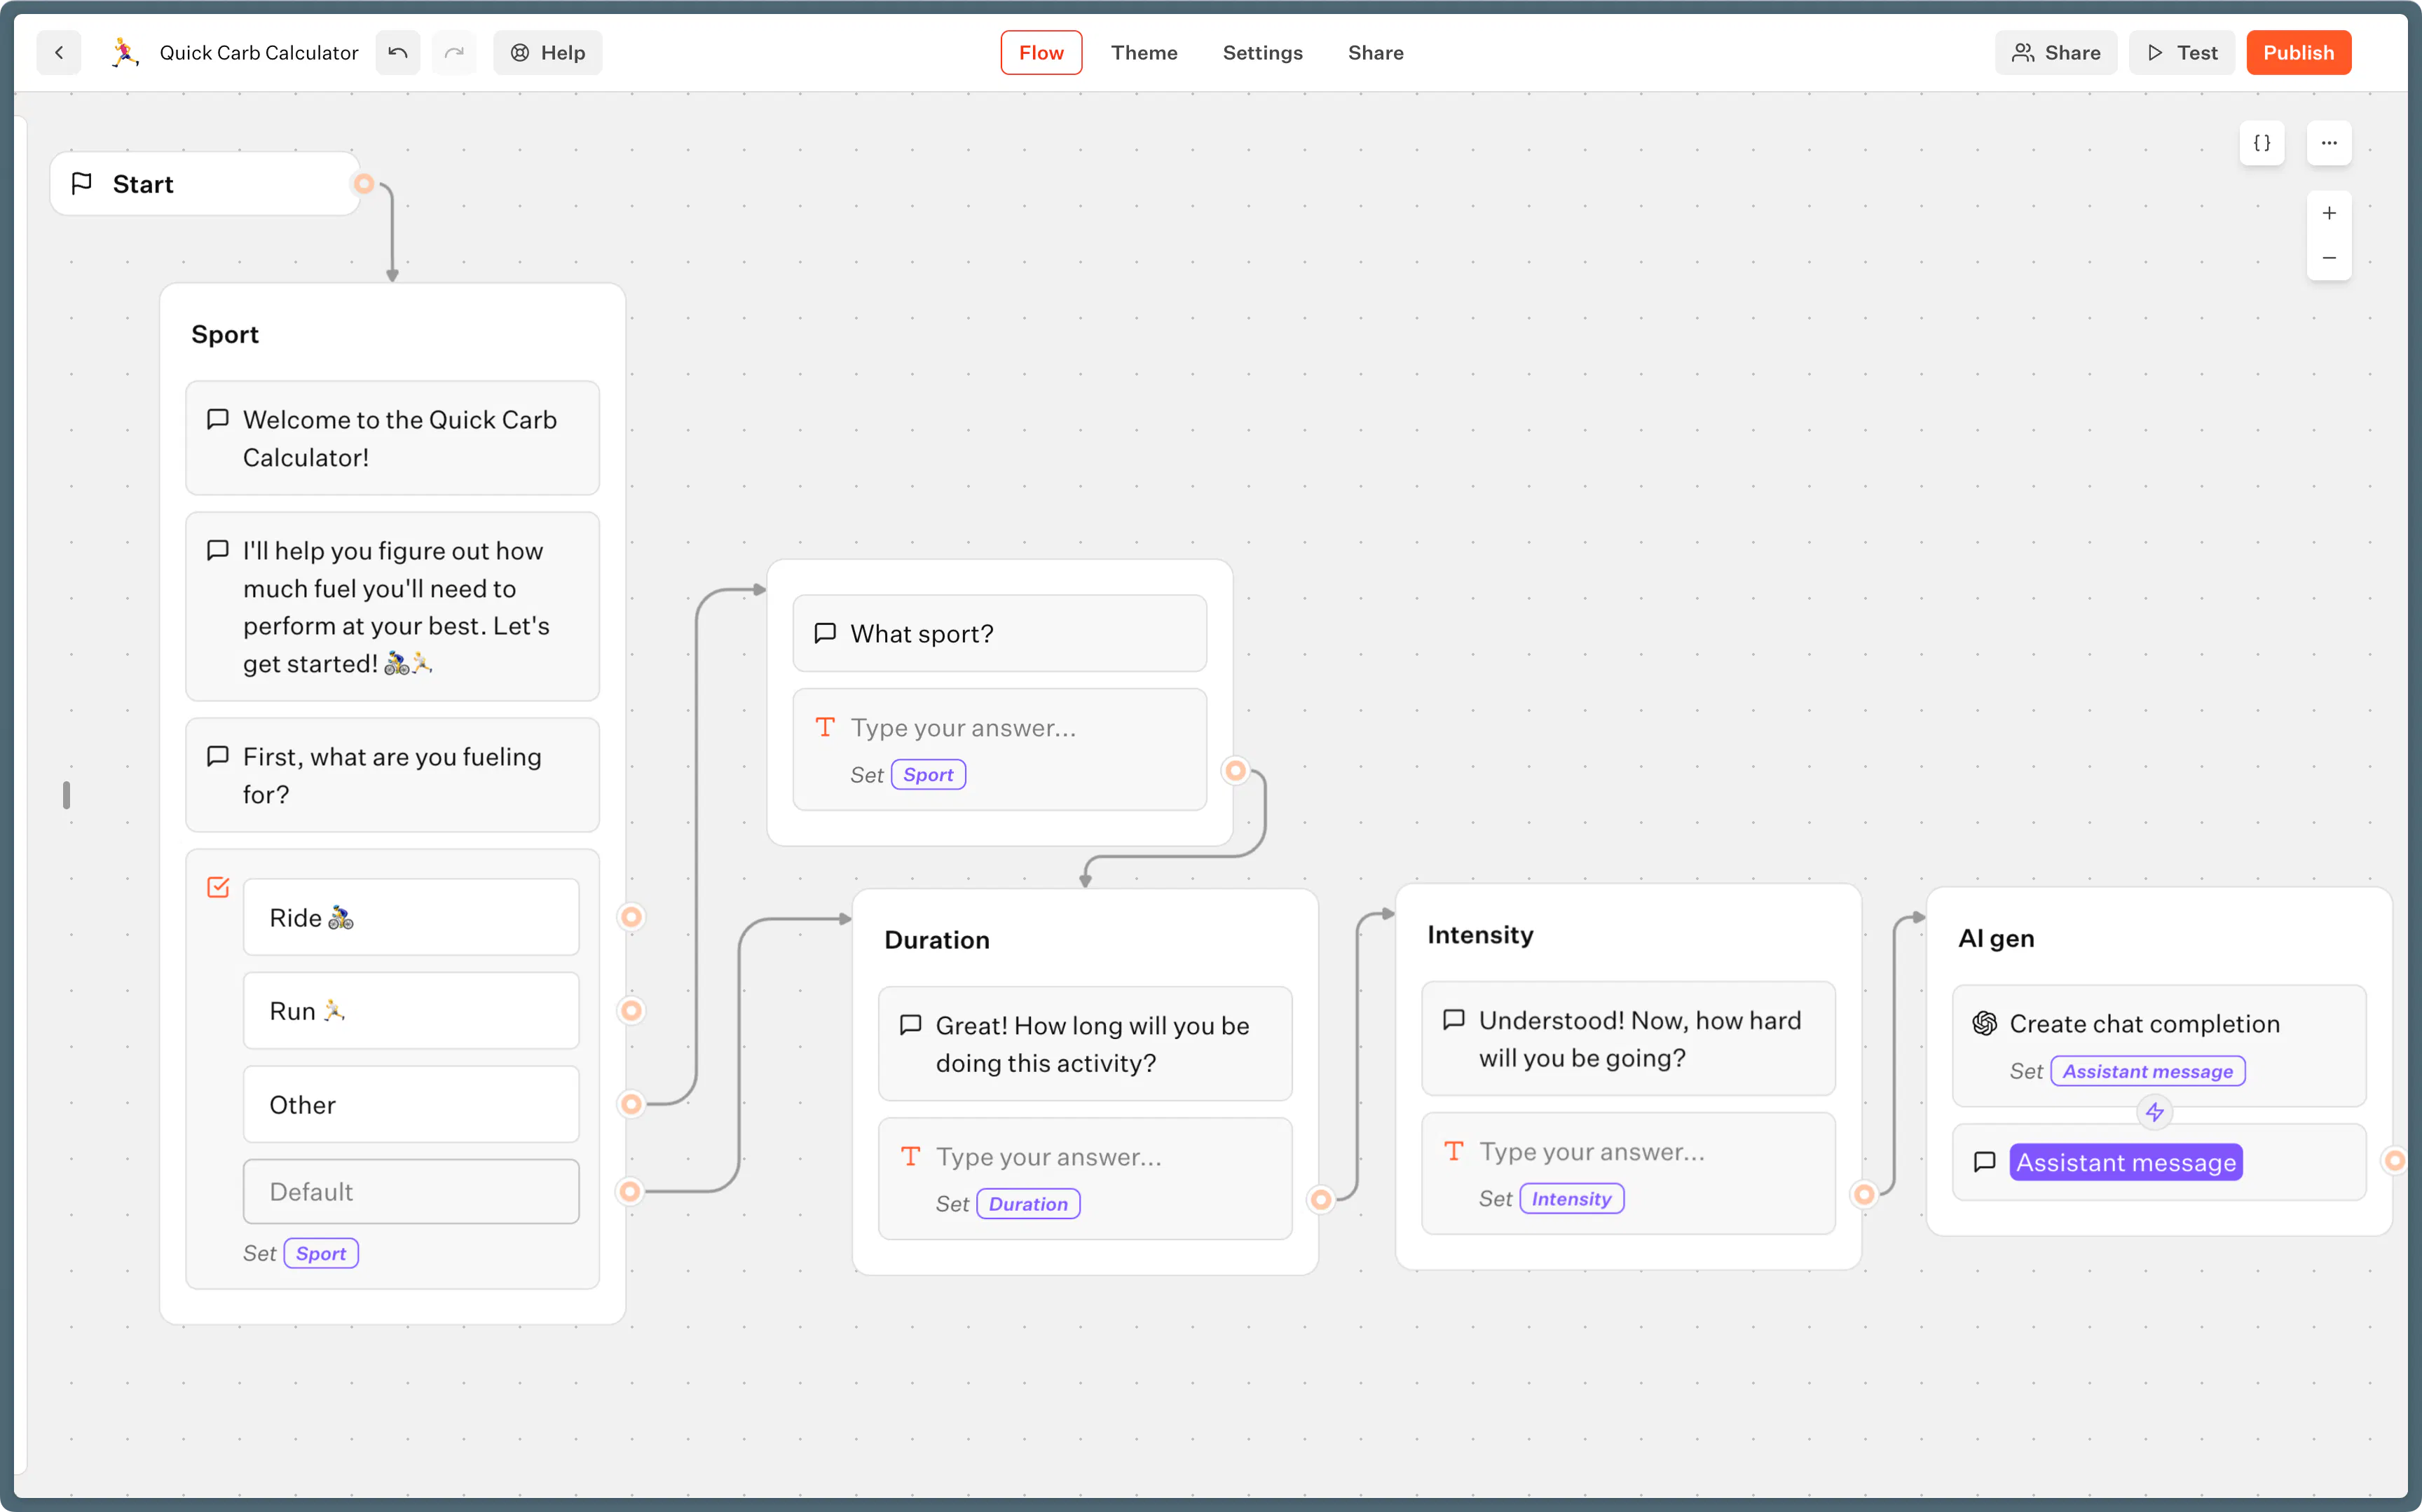Click the lightning icon in the AI gen block

(2154, 1112)
